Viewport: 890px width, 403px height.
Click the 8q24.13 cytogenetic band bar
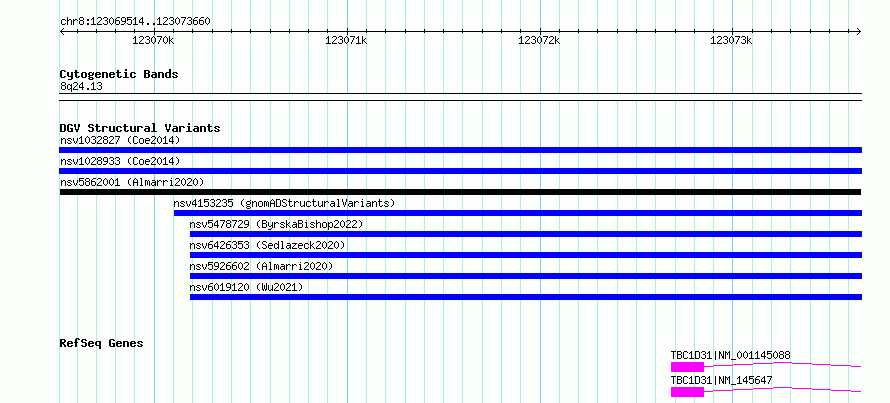[460, 97]
